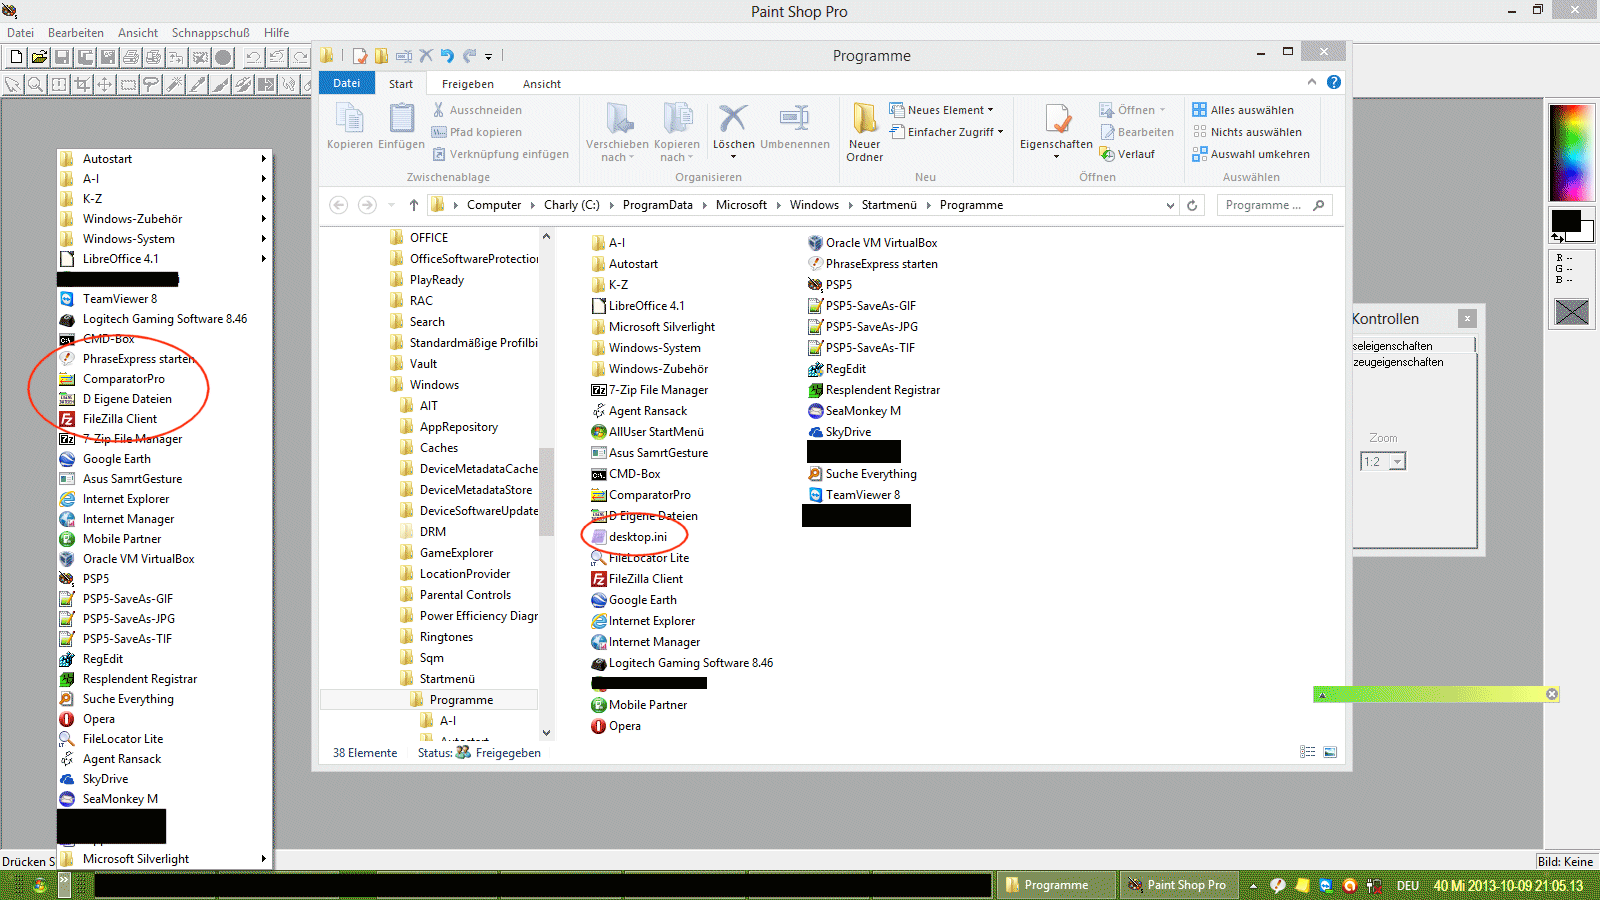Click the Löschen button in ribbon
1600x900 pixels.
tap(733, 131)
